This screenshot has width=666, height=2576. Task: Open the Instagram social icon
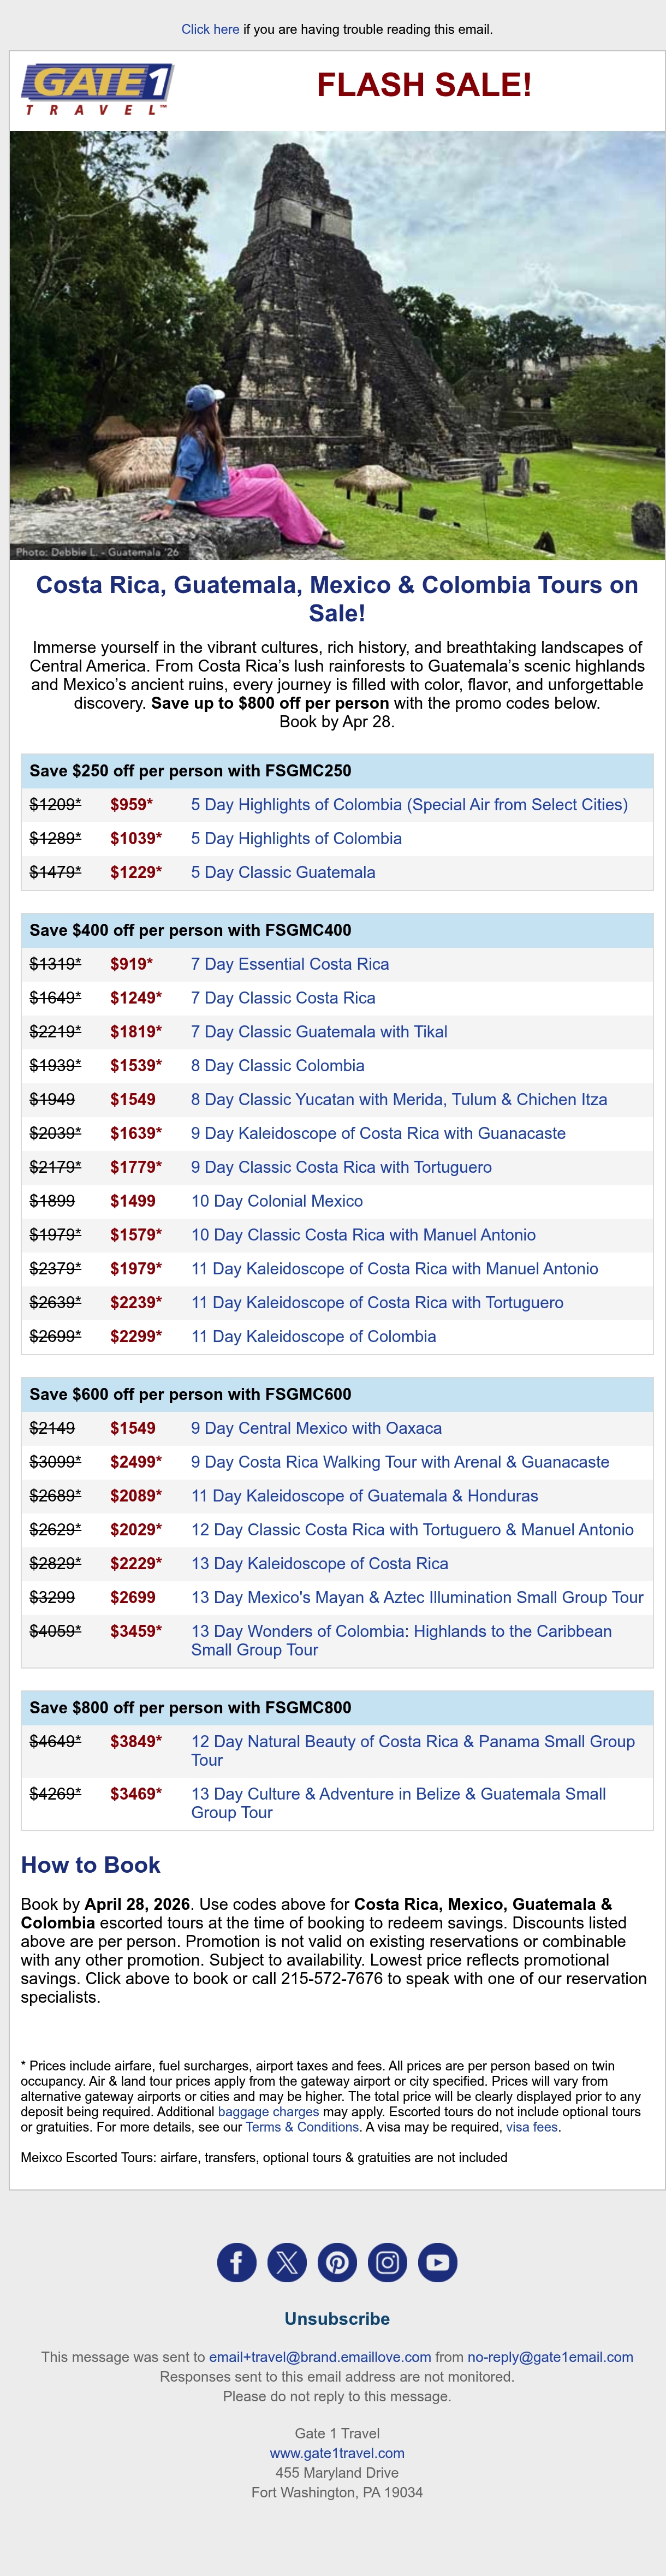[x=387, y=2262]
